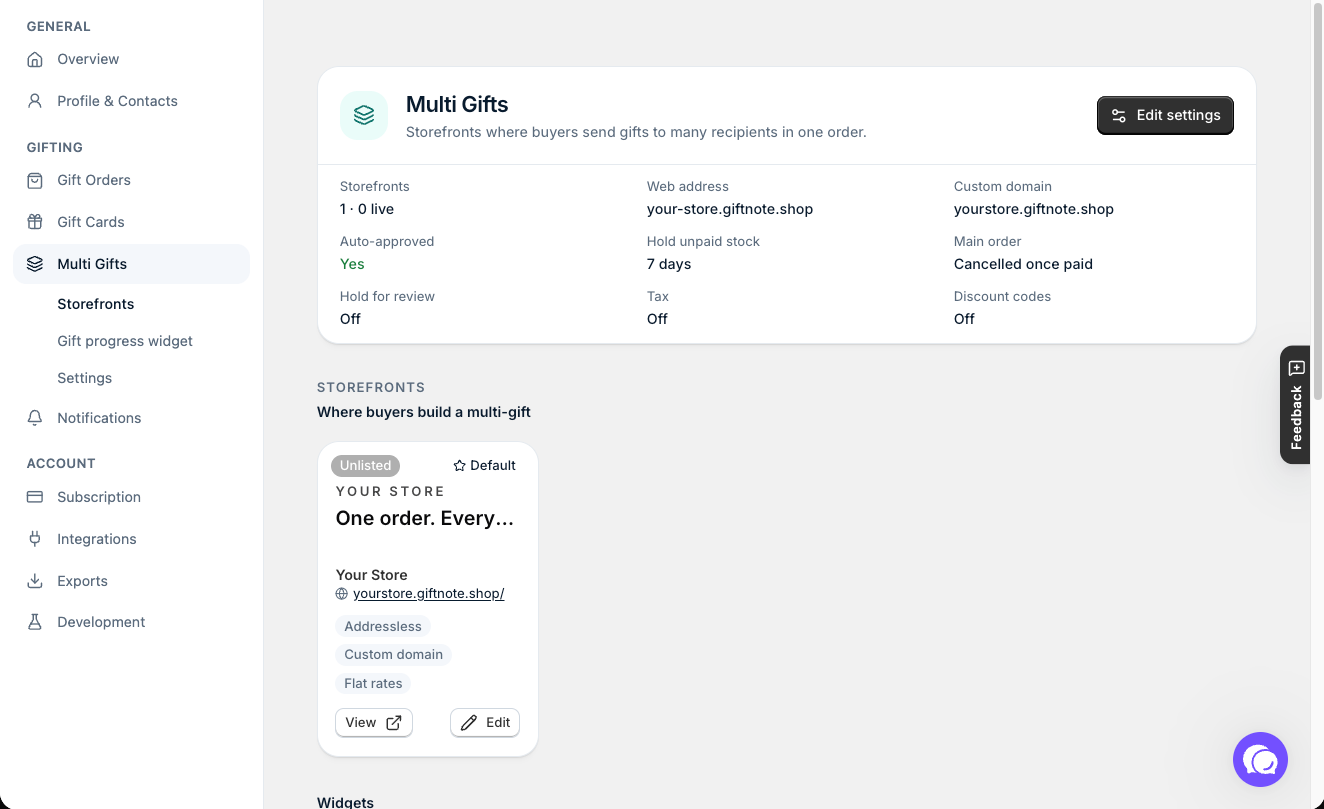1324x809 pixels.
Task: Open Settings under Multi Gifts
Action: coord(85,378)
